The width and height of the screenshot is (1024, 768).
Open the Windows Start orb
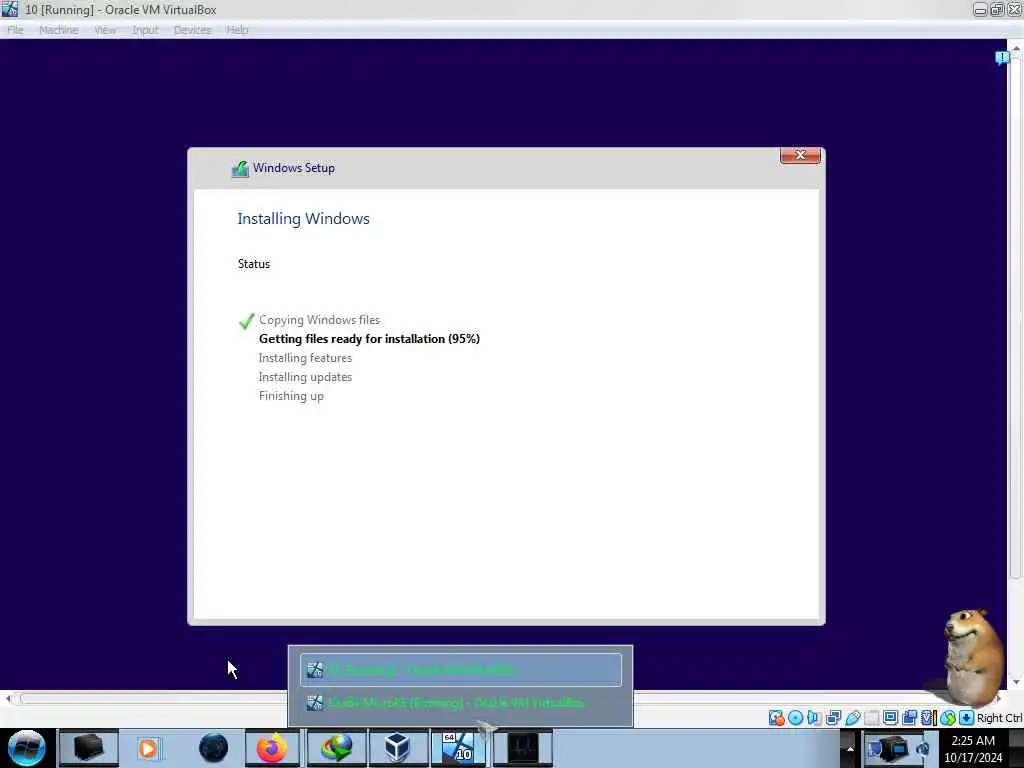point(26,748)
